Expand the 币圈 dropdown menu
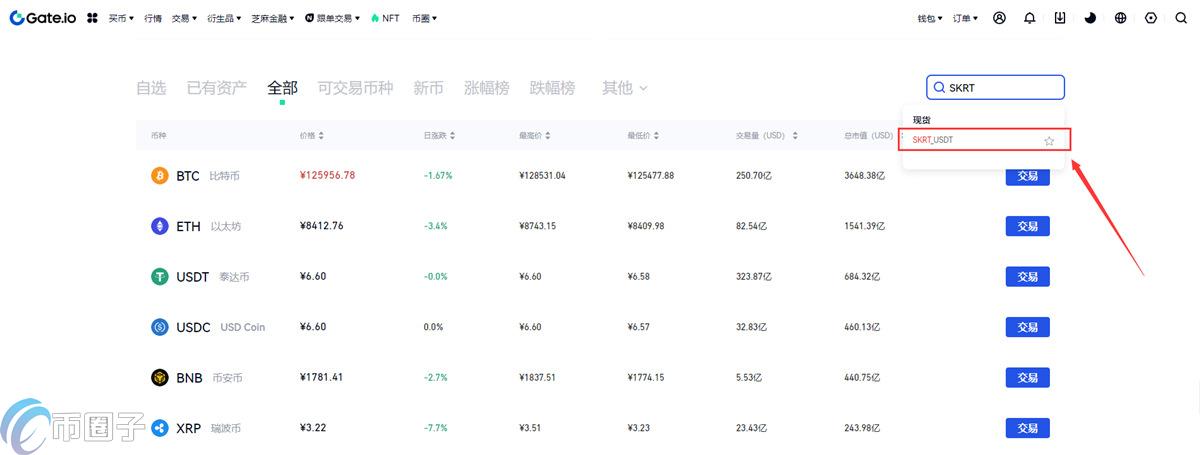This screenshot has width=1200, height=455. pyautogui.click(x=424, y=18)
